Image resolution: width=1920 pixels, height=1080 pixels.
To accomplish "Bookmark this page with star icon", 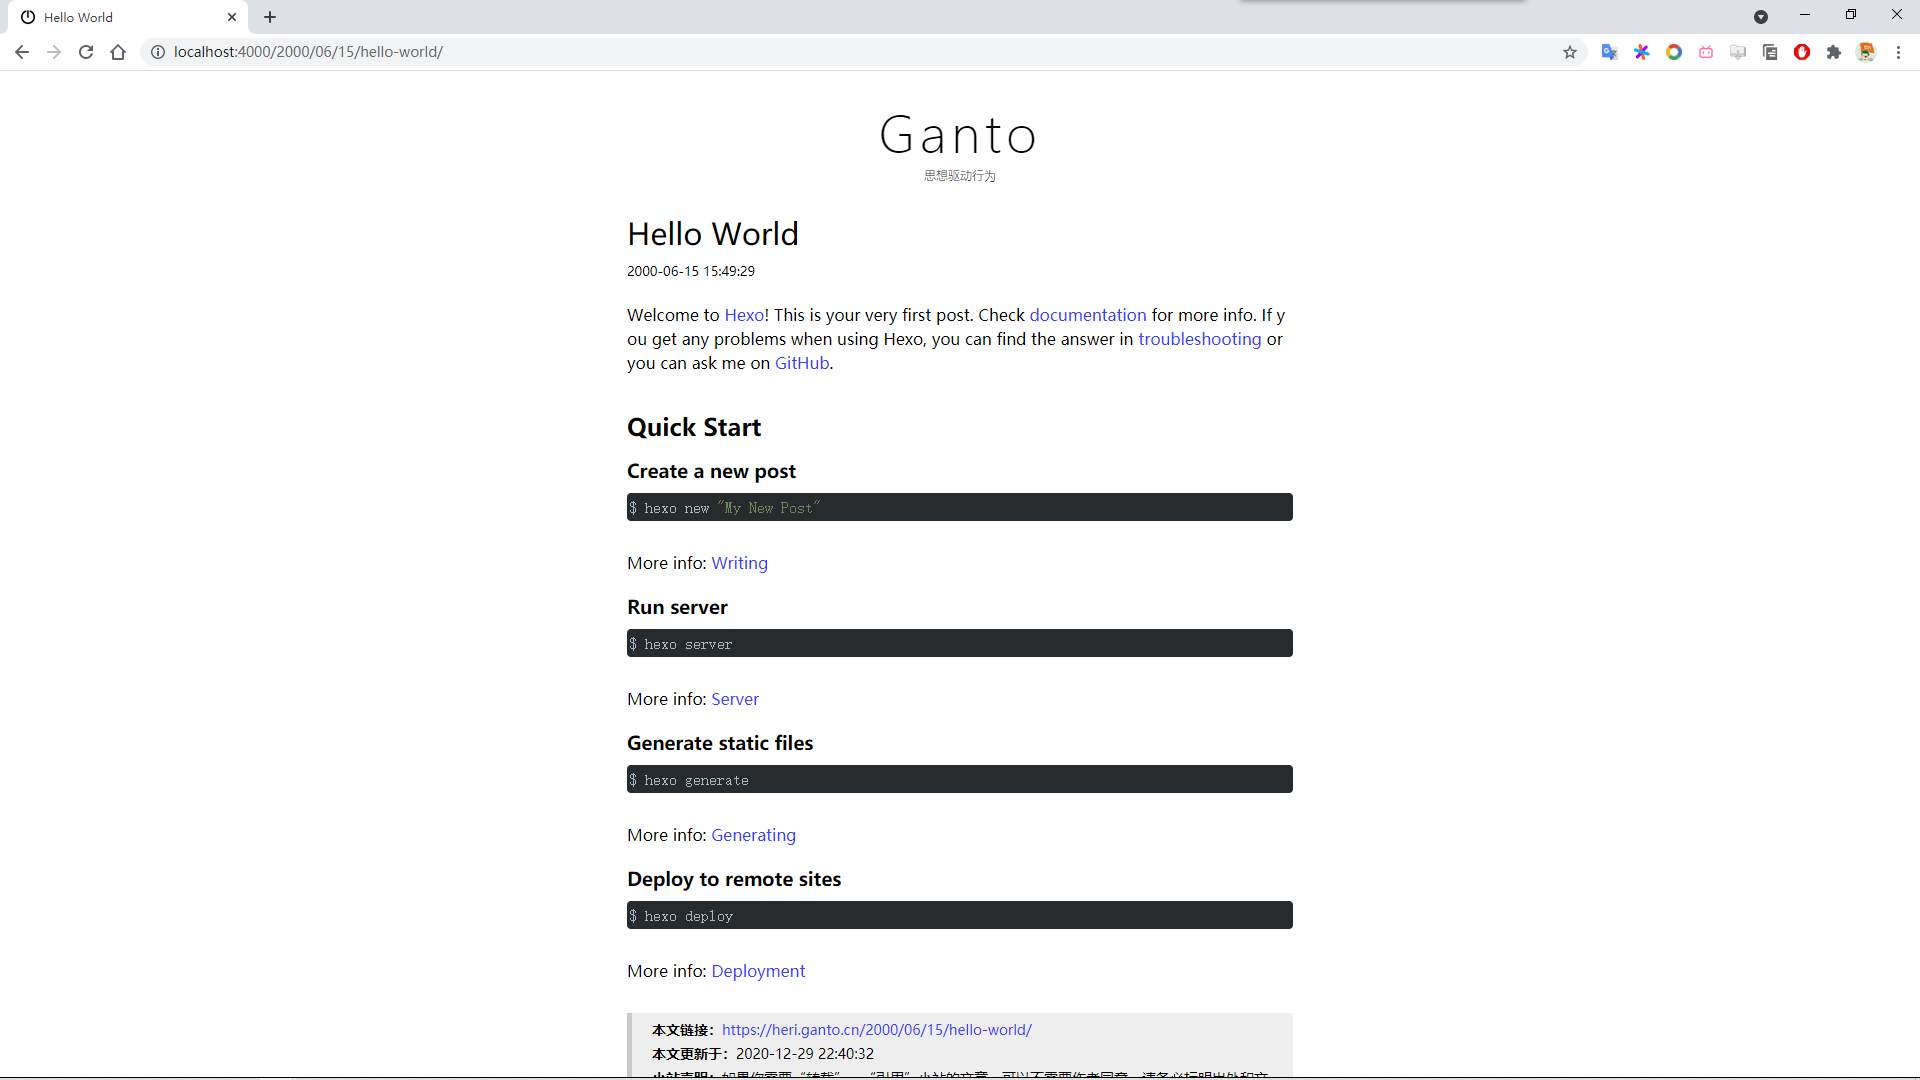I will pos(1570,52).
